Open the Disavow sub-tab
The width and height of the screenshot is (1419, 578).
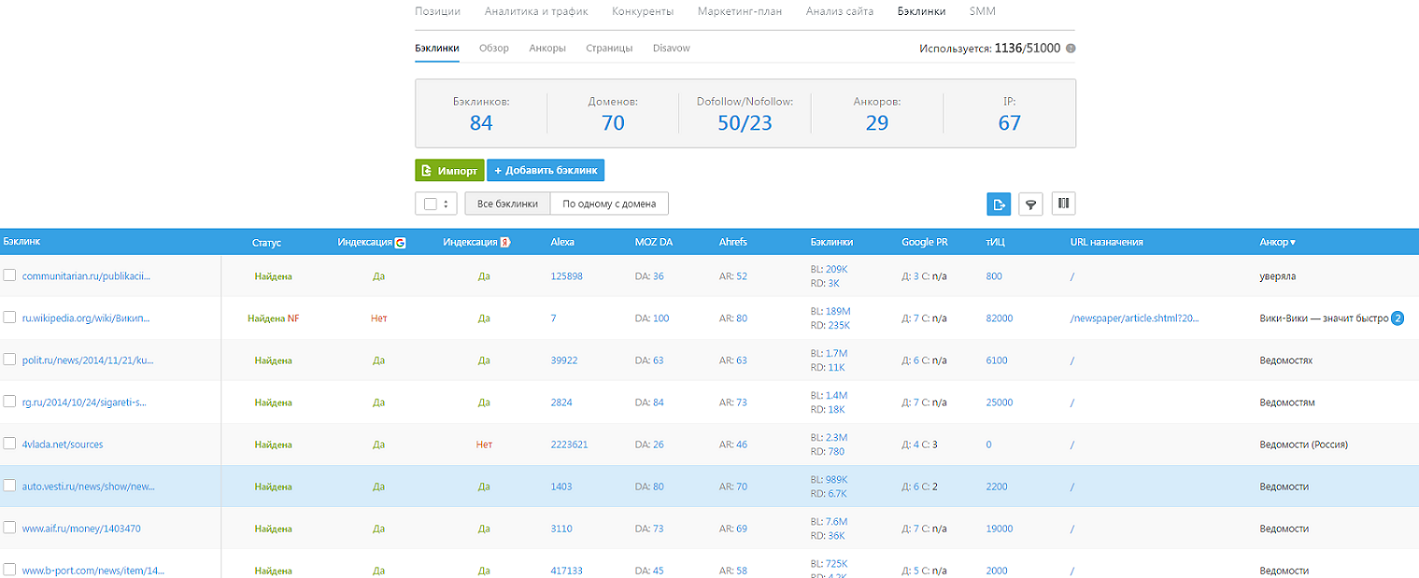click(x=671, y=48)
